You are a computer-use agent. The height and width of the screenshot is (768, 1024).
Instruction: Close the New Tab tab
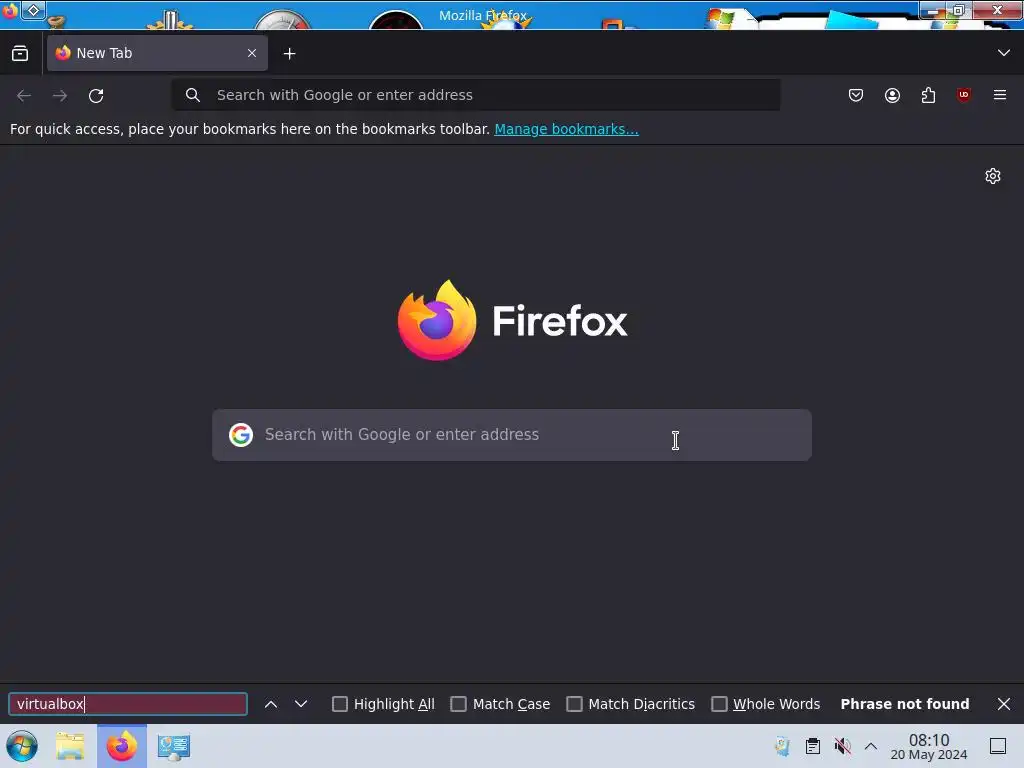252,53
